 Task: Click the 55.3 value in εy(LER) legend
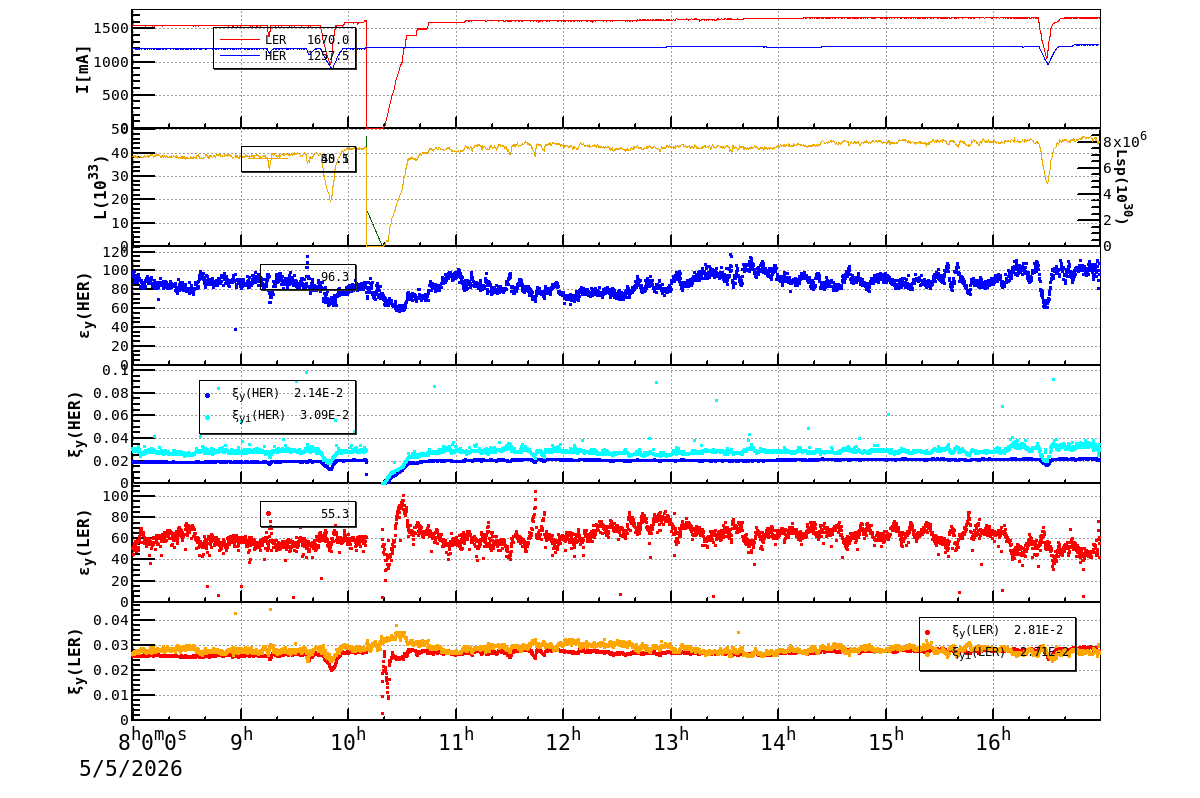click(335, 513)
